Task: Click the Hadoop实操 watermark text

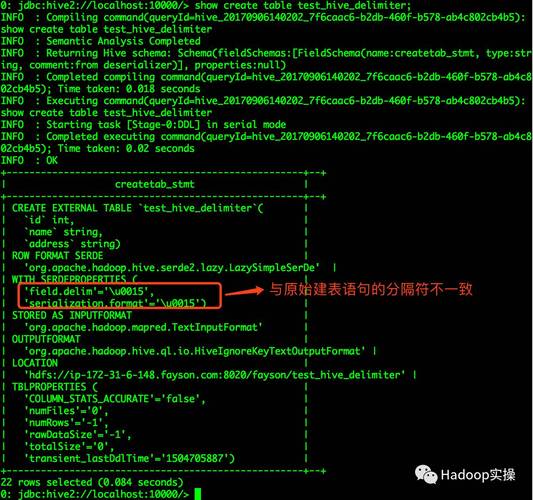Action: pos(478,475)
